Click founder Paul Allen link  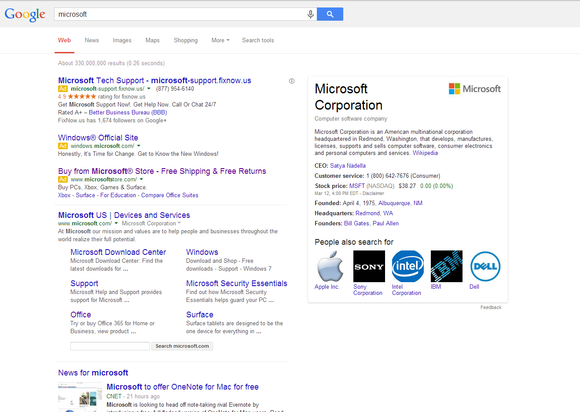[x=385, y=223]
